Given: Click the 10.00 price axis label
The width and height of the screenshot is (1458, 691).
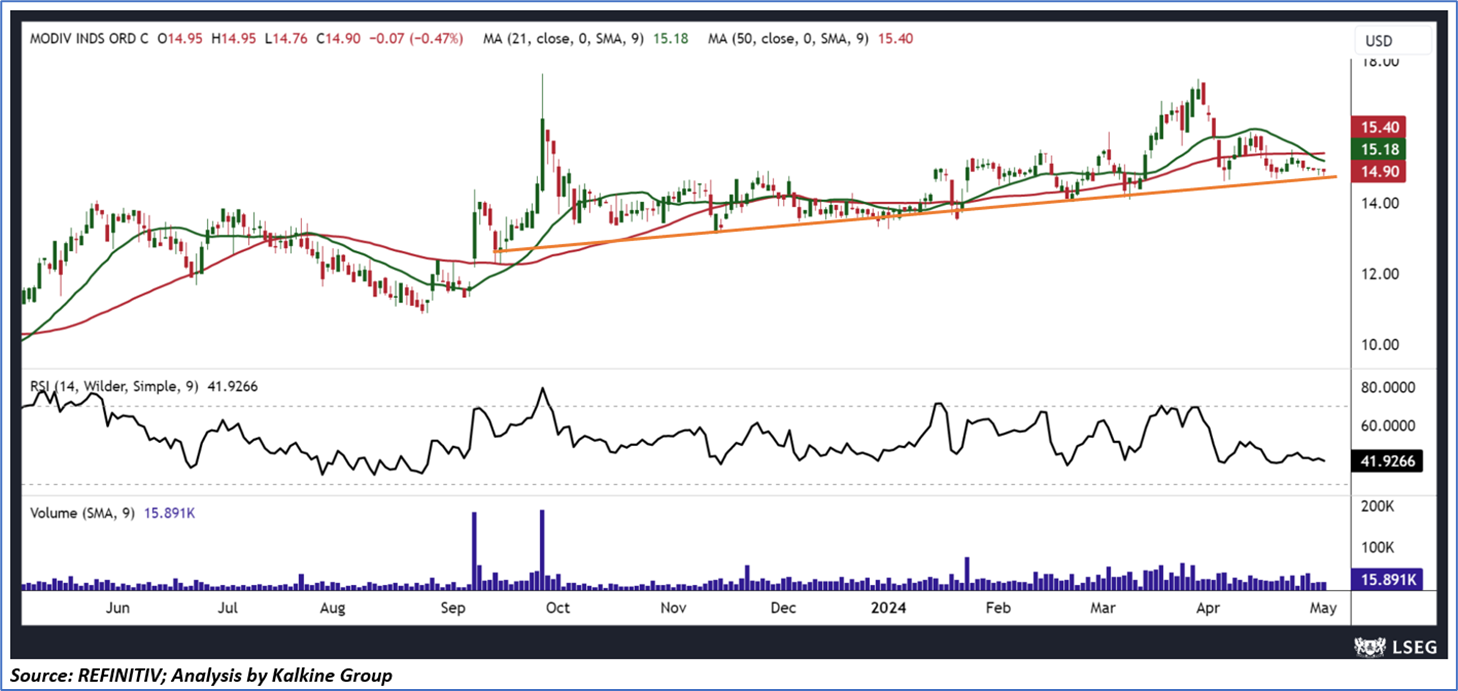Looking at the screenshot, I should coord(1381,345).
